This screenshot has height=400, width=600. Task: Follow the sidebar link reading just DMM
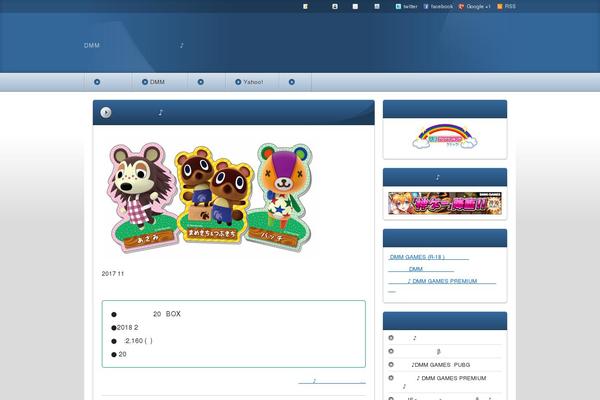coord(421,269)
